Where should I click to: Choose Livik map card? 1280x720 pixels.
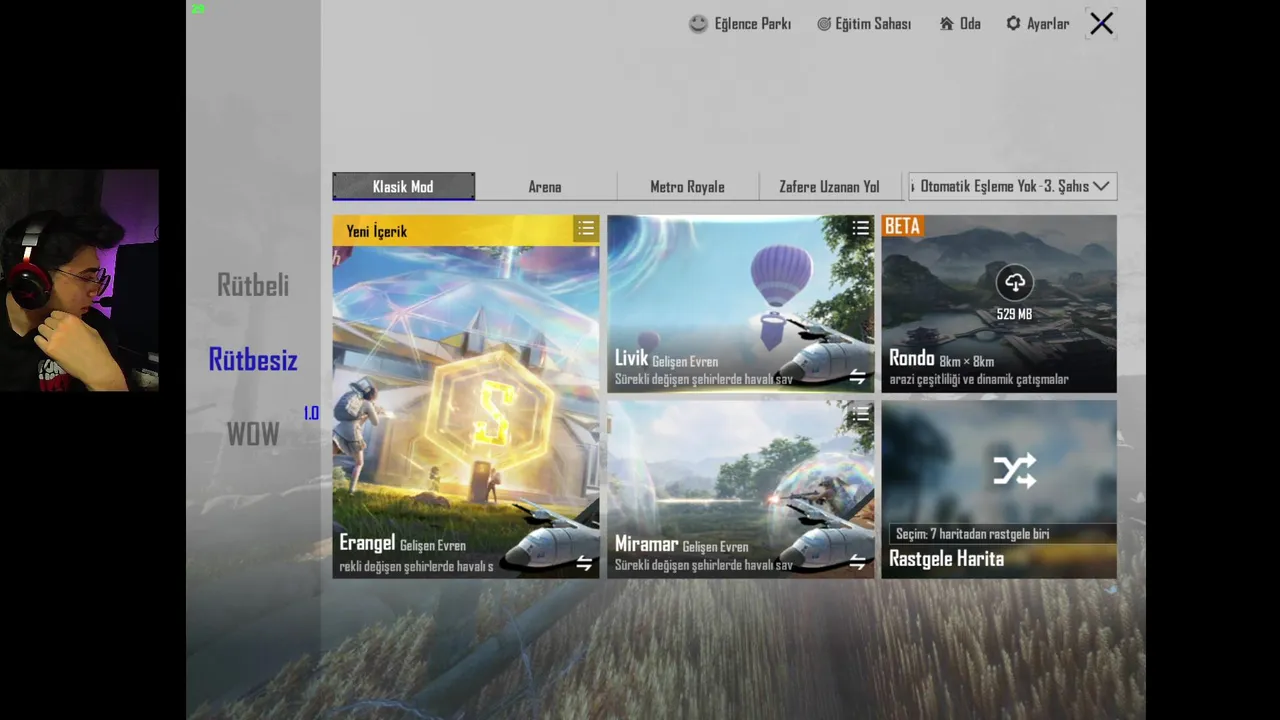click(741, 304)
